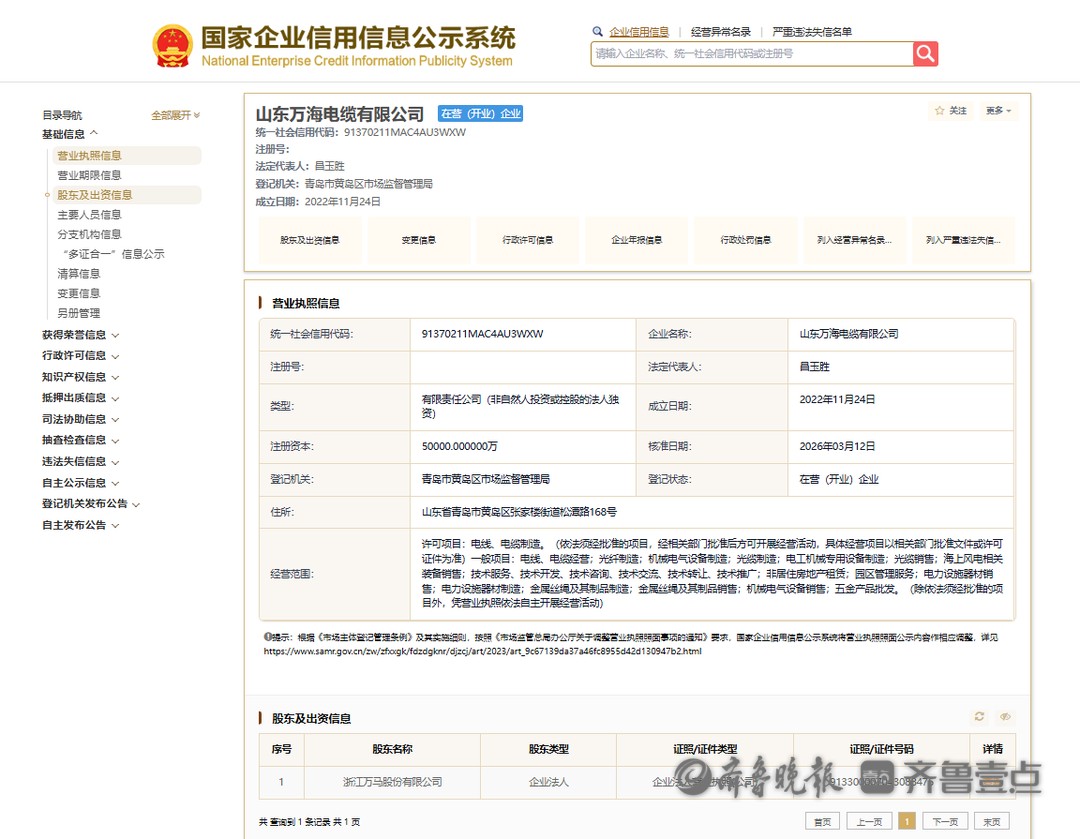Click shareholder 浙江万马股份有限公司
Screen dimensions: 1080x839
[x=393, y=782]
